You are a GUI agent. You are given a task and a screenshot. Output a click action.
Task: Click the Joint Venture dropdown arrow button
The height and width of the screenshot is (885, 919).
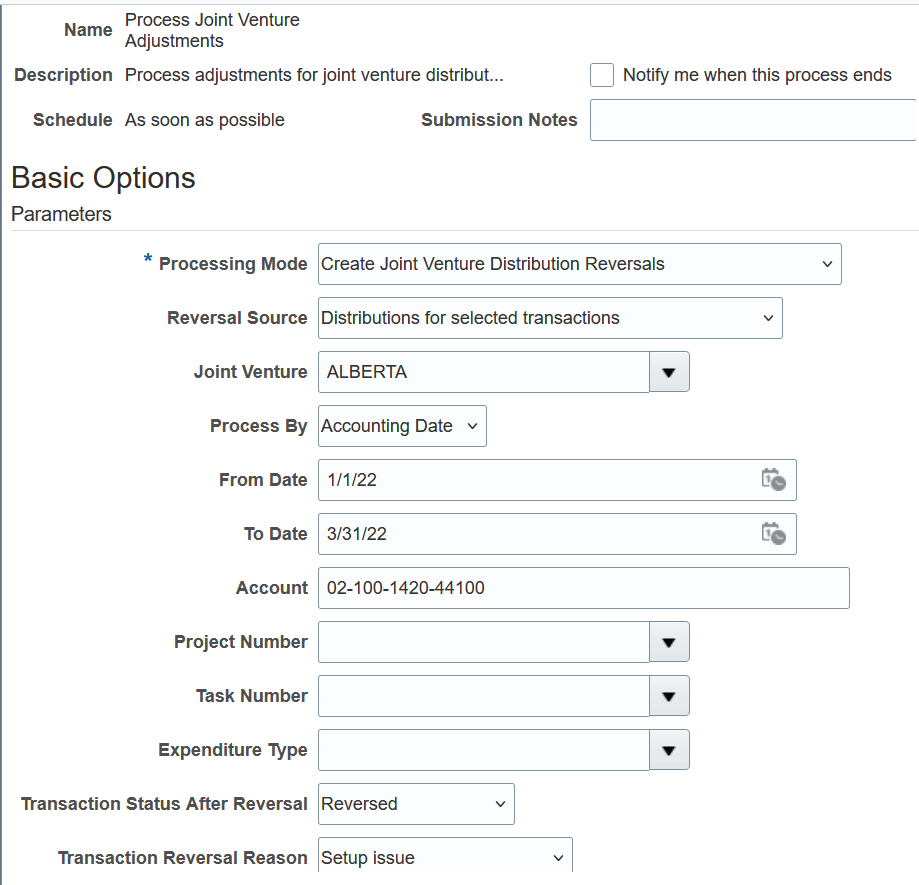(669, 372)
